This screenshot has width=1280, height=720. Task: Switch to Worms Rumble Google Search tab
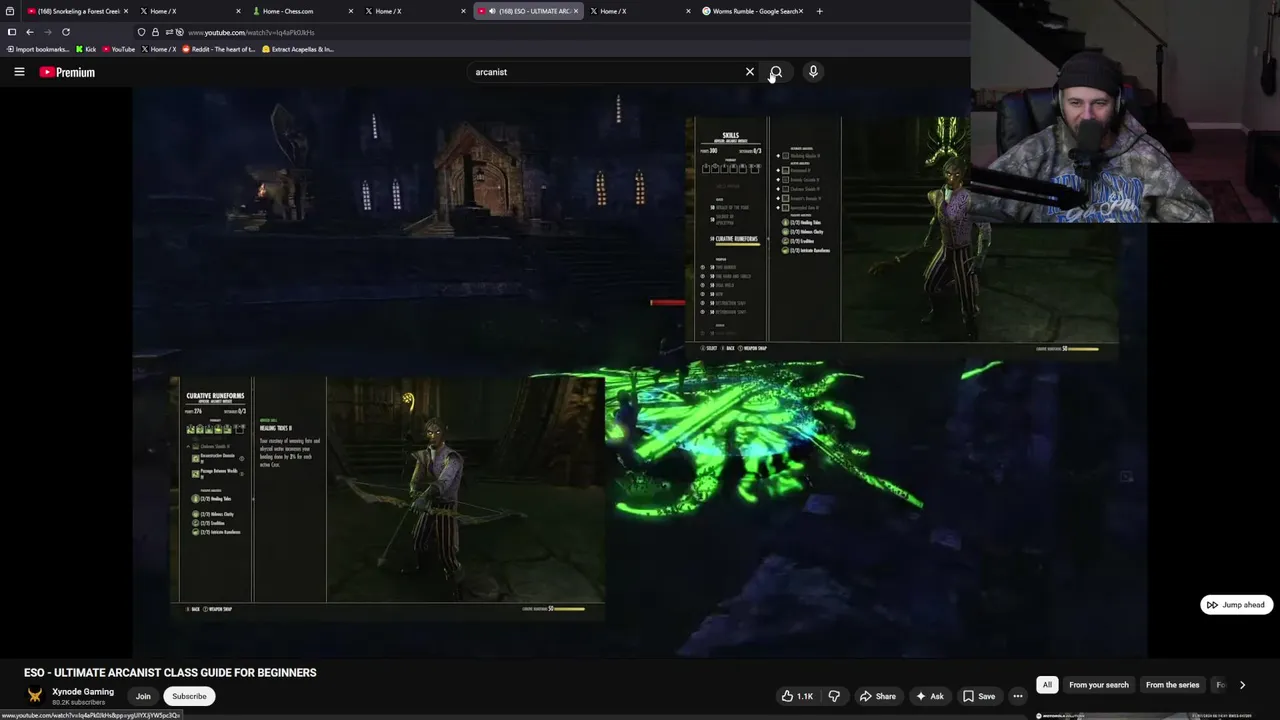click(750, 11)
